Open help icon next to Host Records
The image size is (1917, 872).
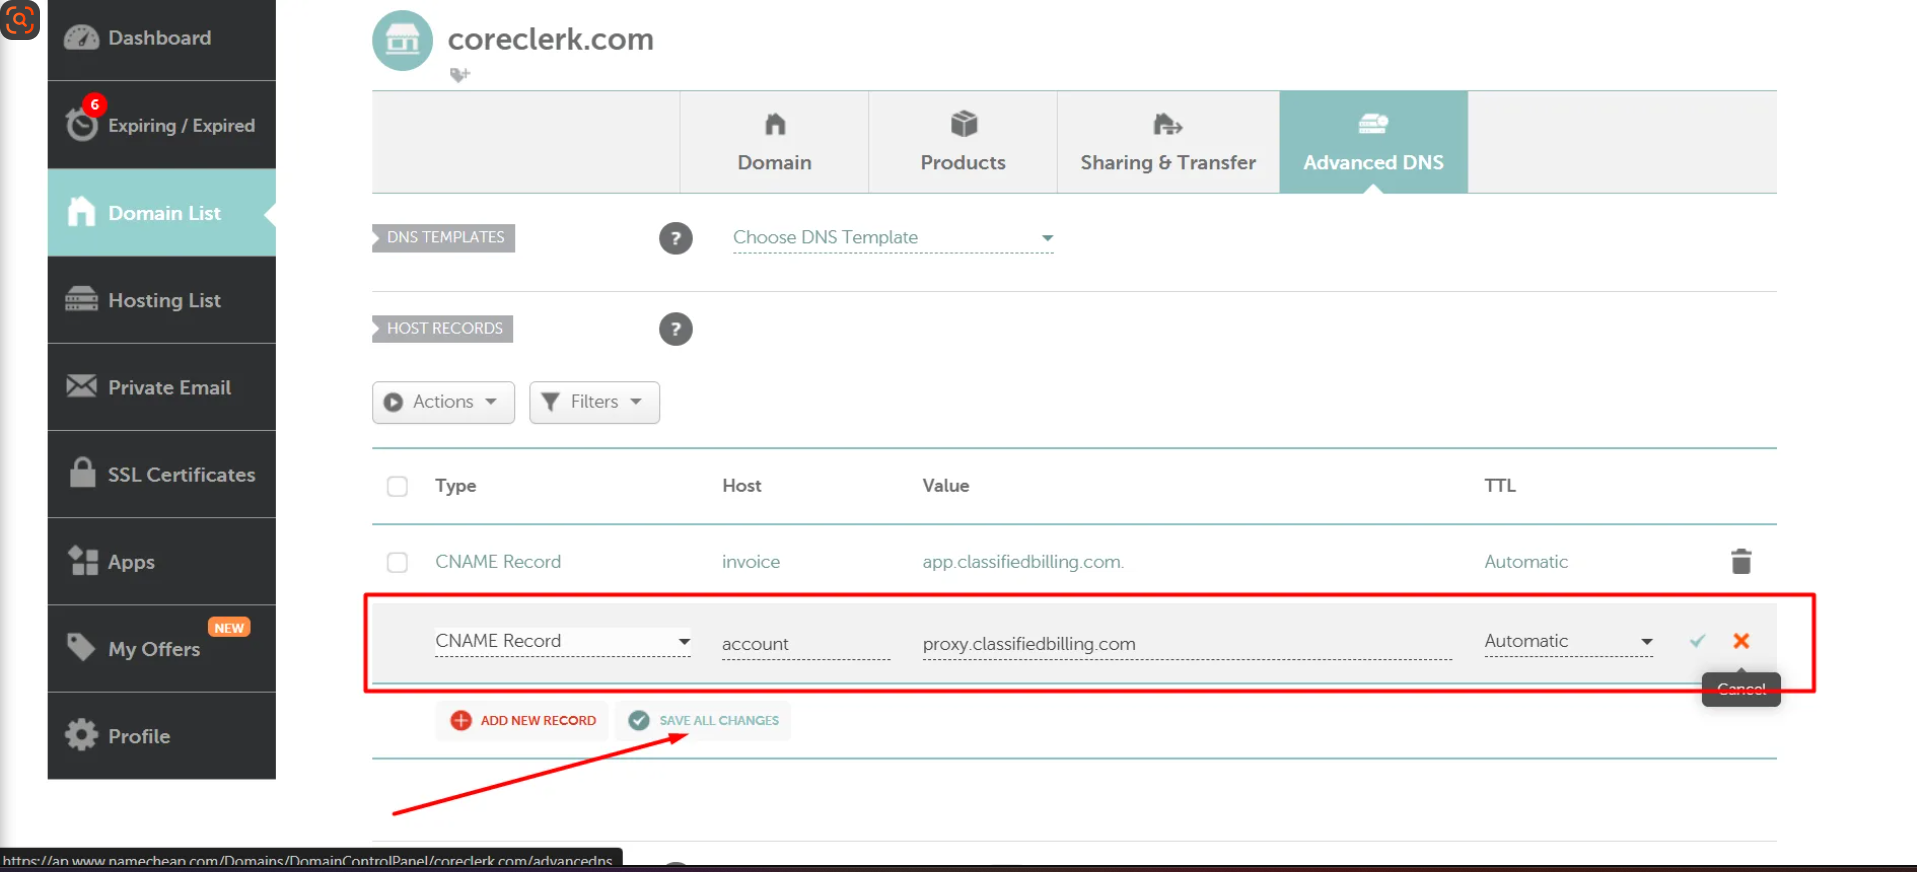pos(676,329)
